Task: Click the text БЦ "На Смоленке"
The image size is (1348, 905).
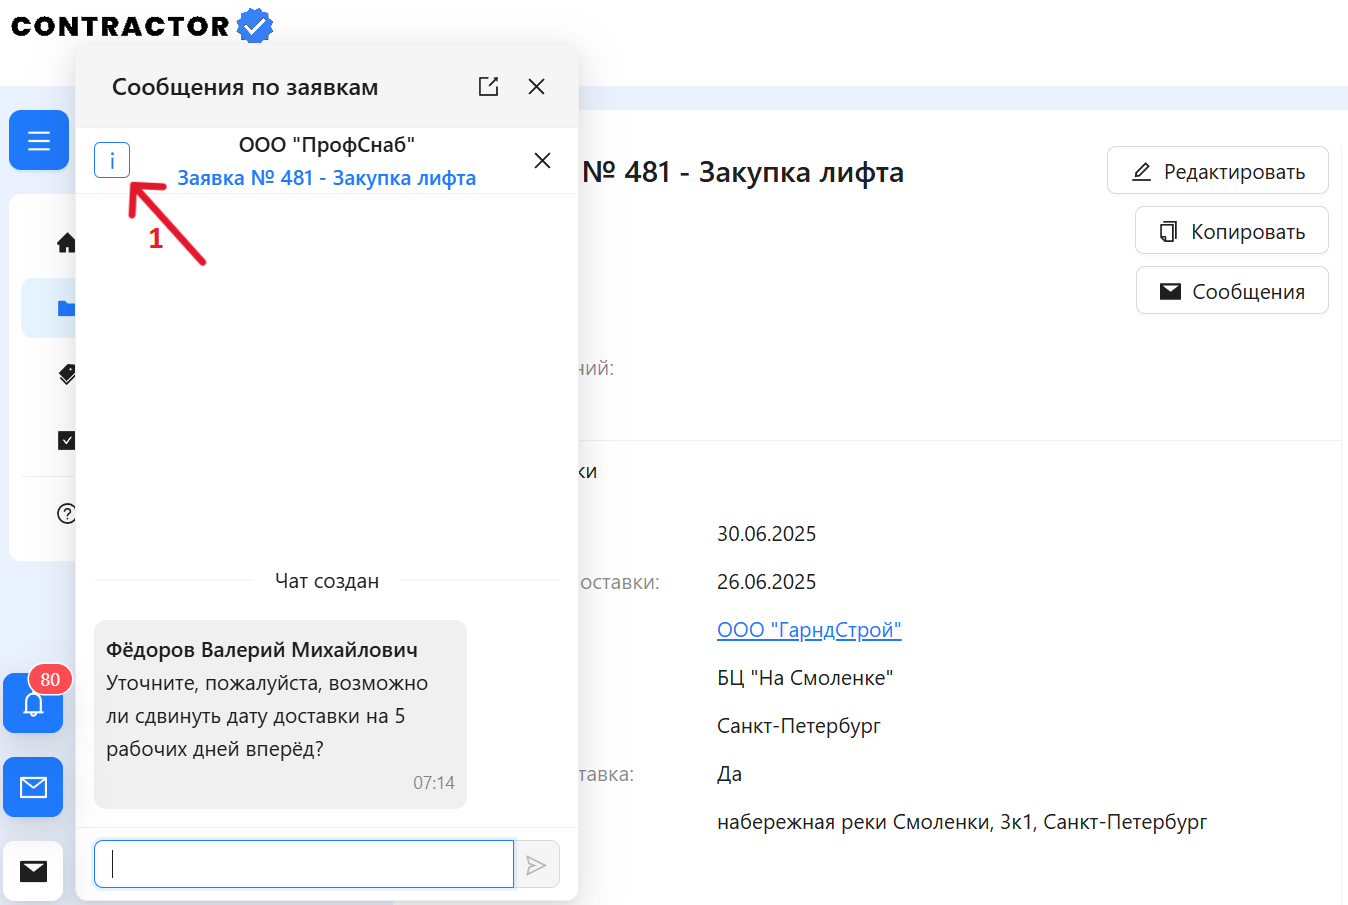Action: pos(805,678)
